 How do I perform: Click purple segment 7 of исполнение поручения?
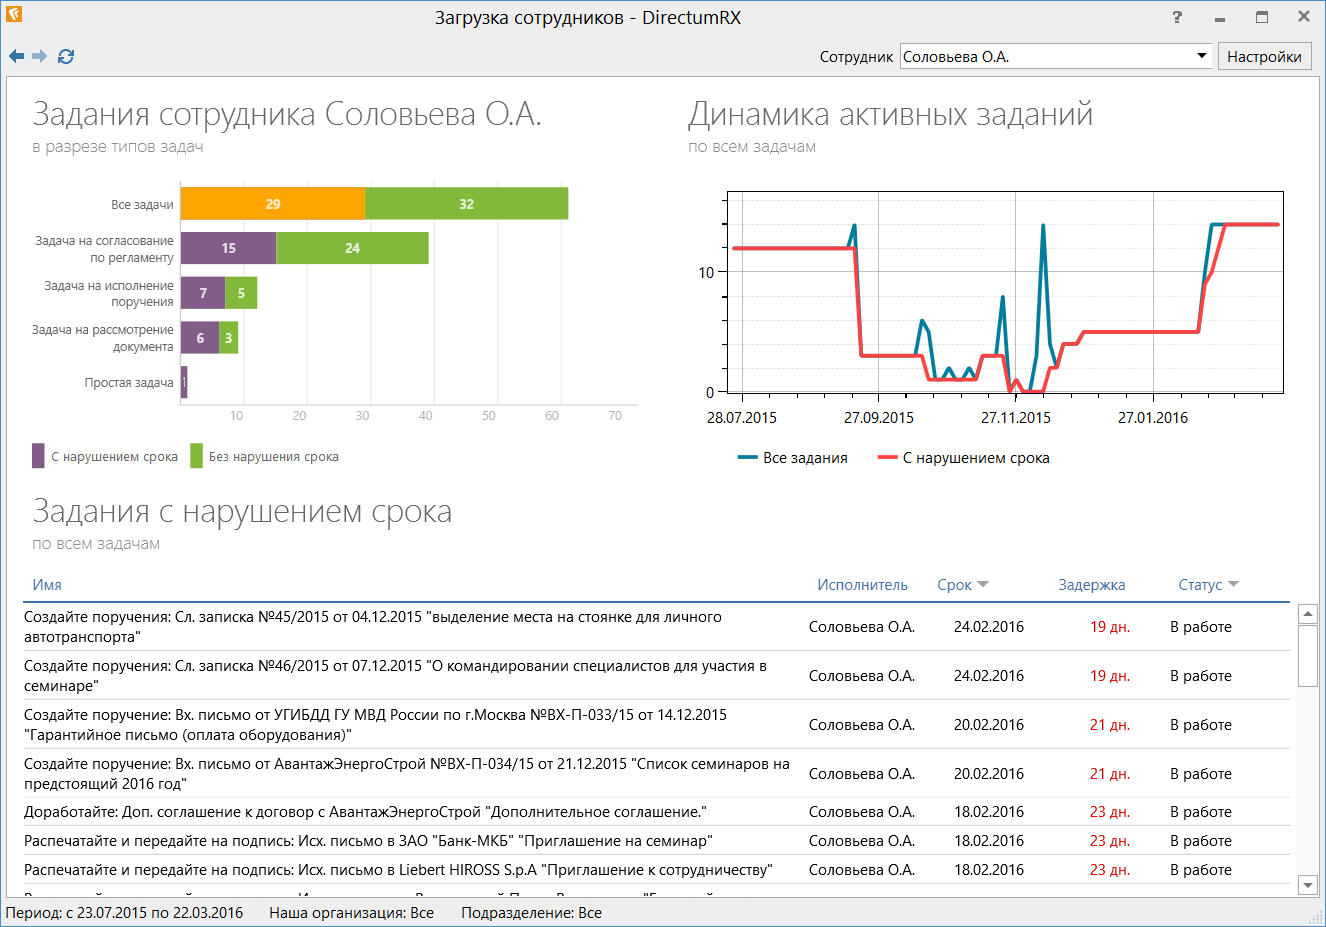point(203,293)
